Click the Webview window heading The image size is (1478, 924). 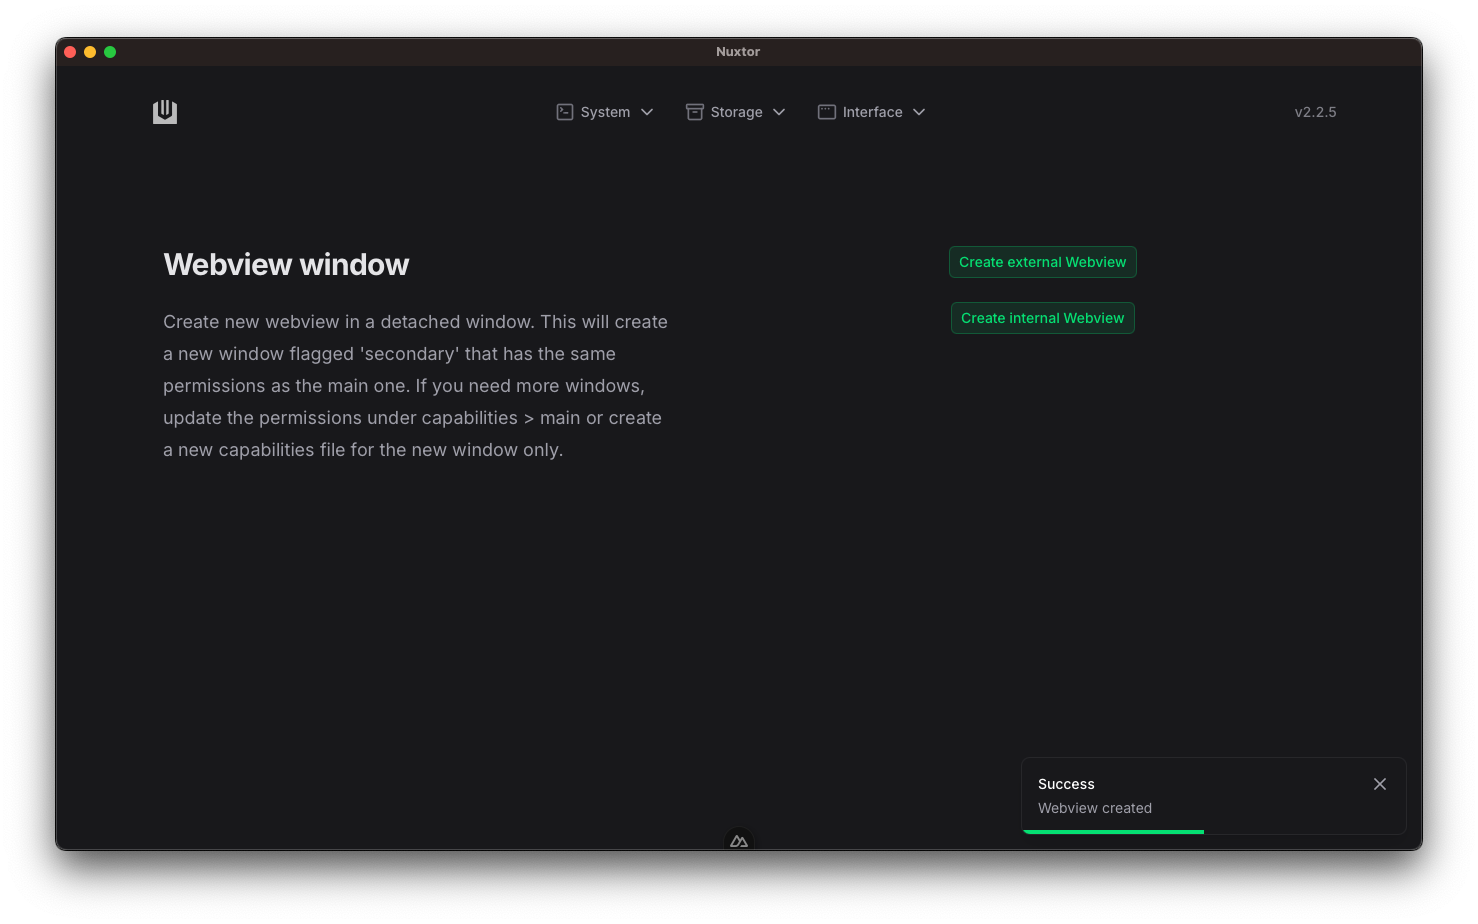tap(286, 265)
